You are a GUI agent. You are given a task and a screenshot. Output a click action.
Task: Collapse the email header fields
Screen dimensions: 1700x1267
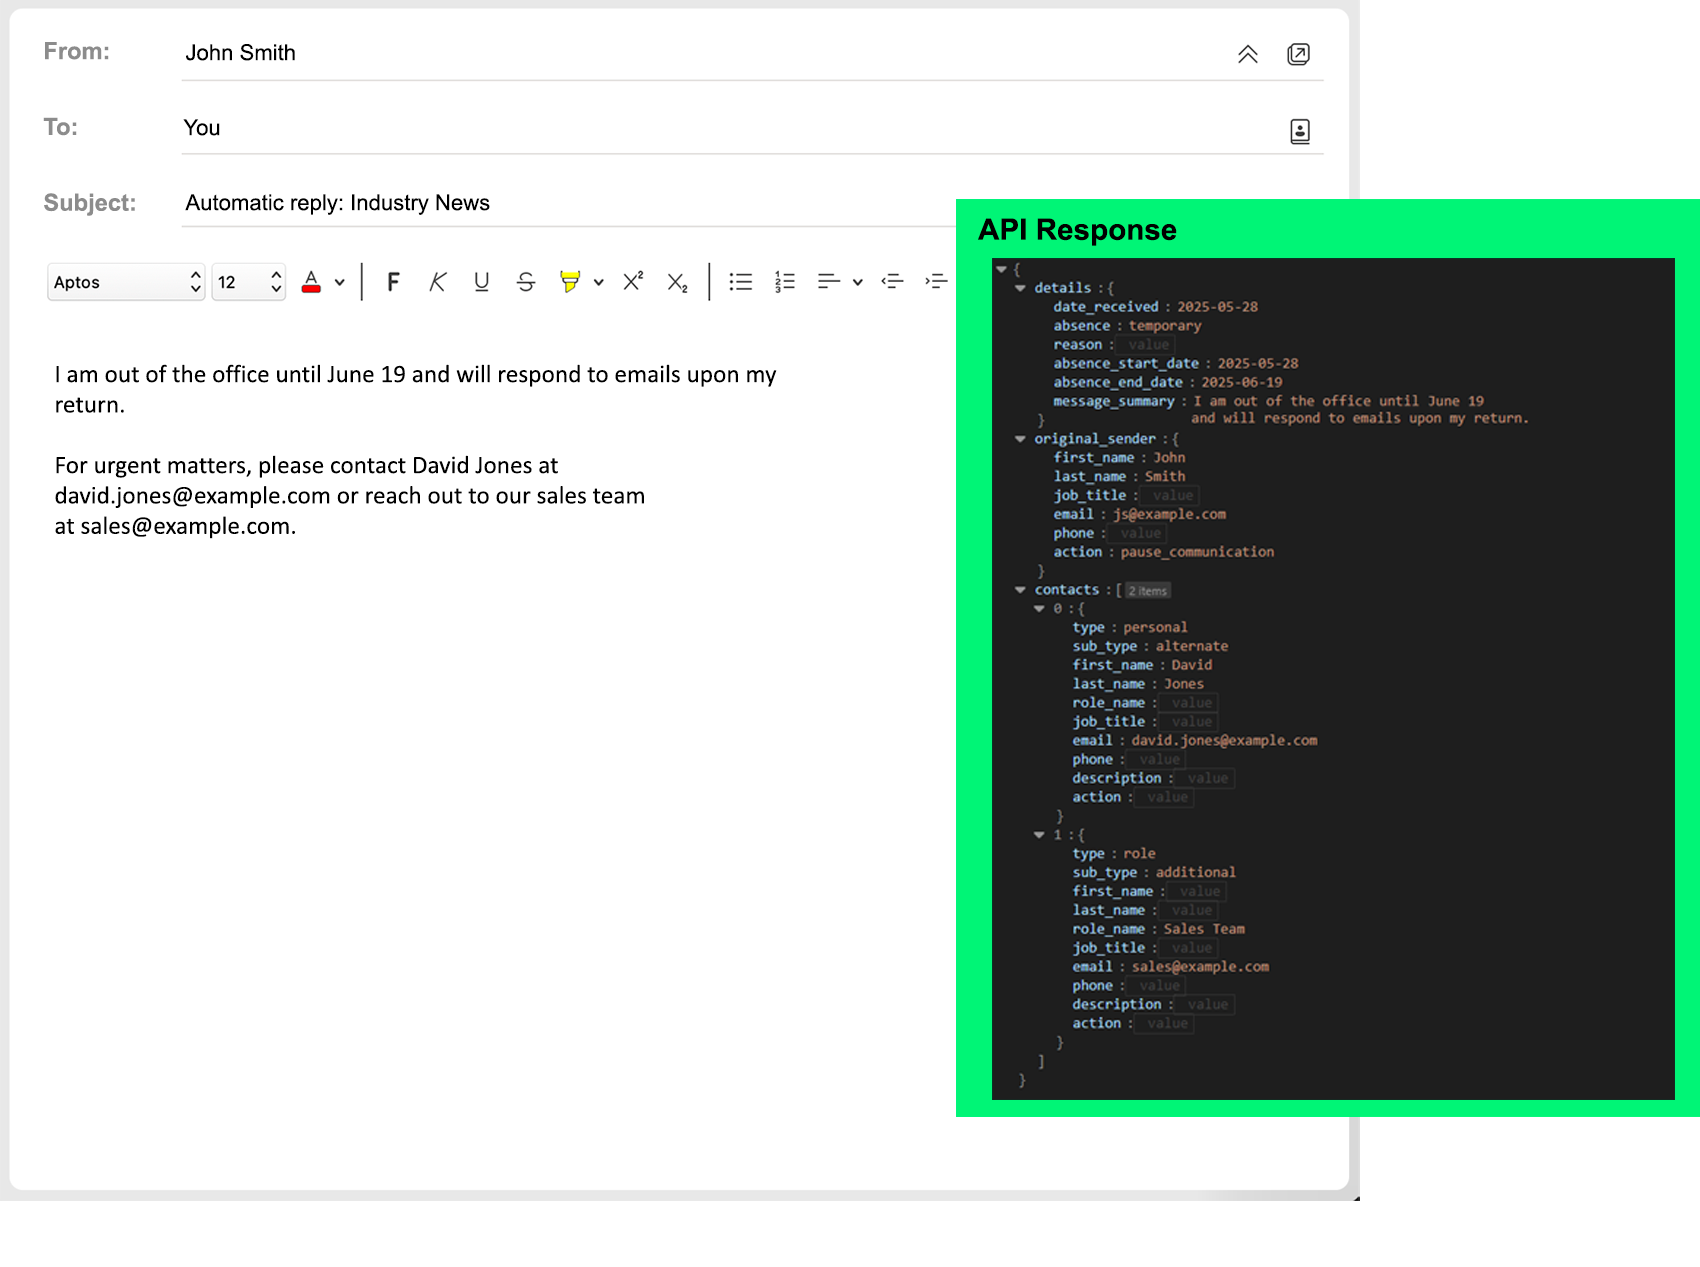coord(1247,54)
